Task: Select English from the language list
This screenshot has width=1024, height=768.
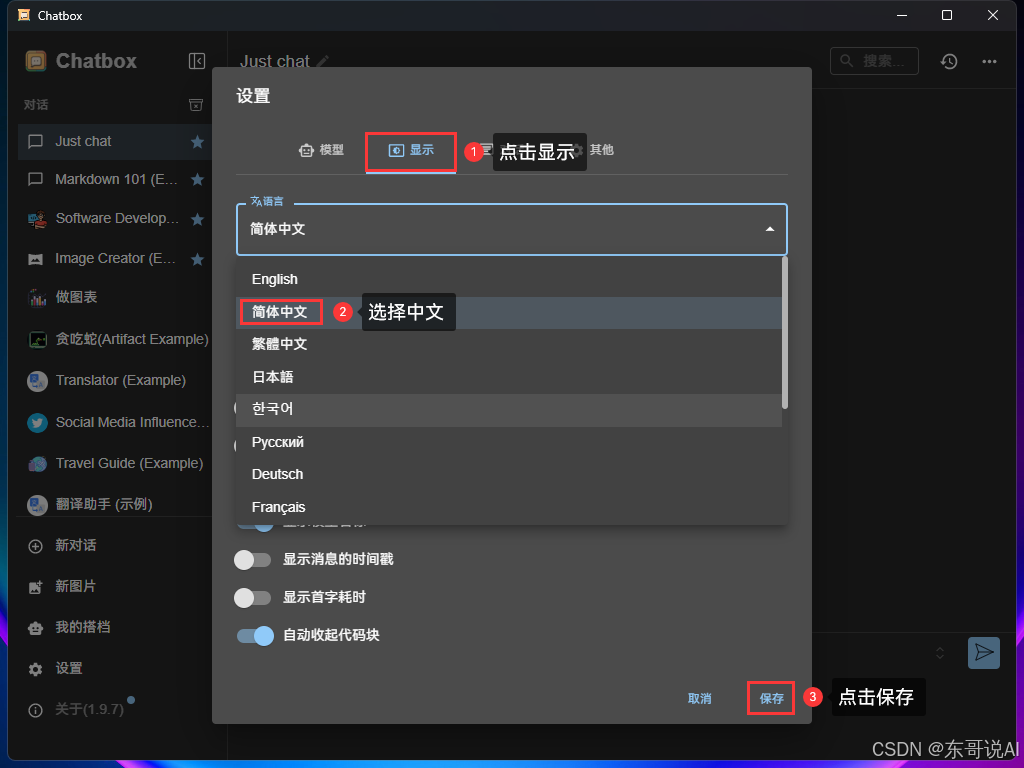Action: pyautogui.click(x=509, y=280)
